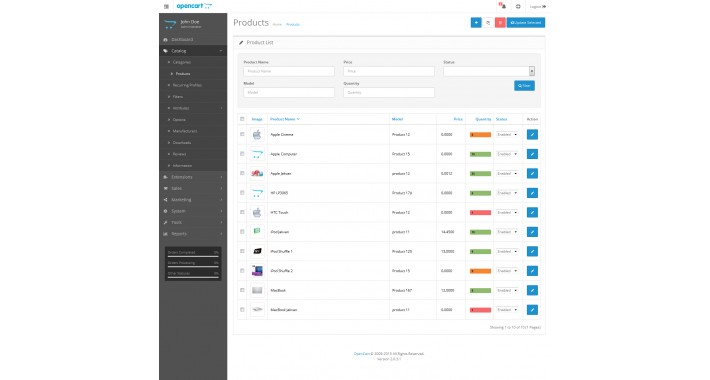The width and height of the screenshot is (710, 380).
Task: Sort by Price column header
Action: point(458,119)
